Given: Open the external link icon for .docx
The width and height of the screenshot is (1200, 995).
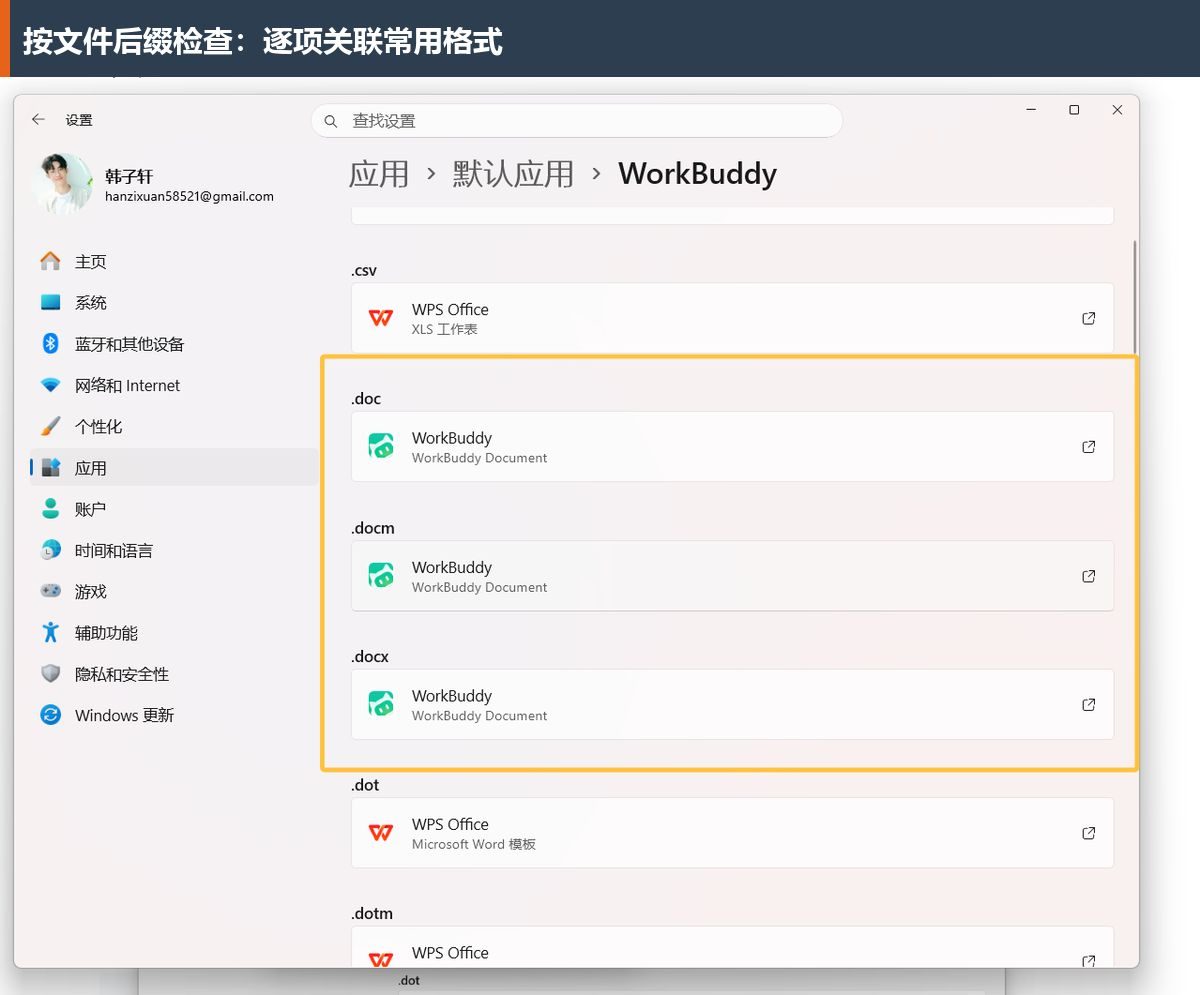Looking at the screenshot, I should [1089, 704].
